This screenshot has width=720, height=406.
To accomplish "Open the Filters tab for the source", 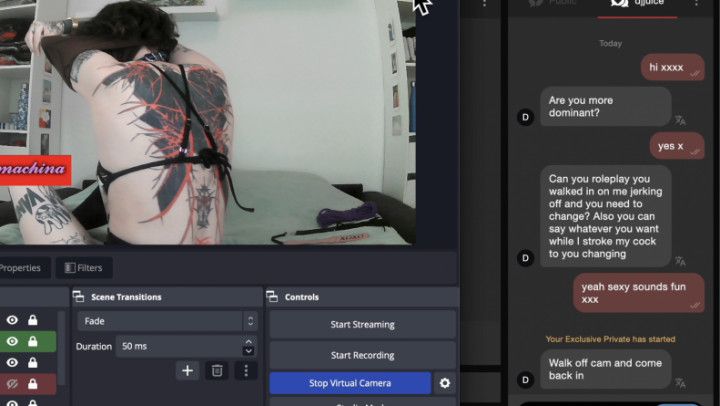I will pyautogui.click(x=84, y=268).
